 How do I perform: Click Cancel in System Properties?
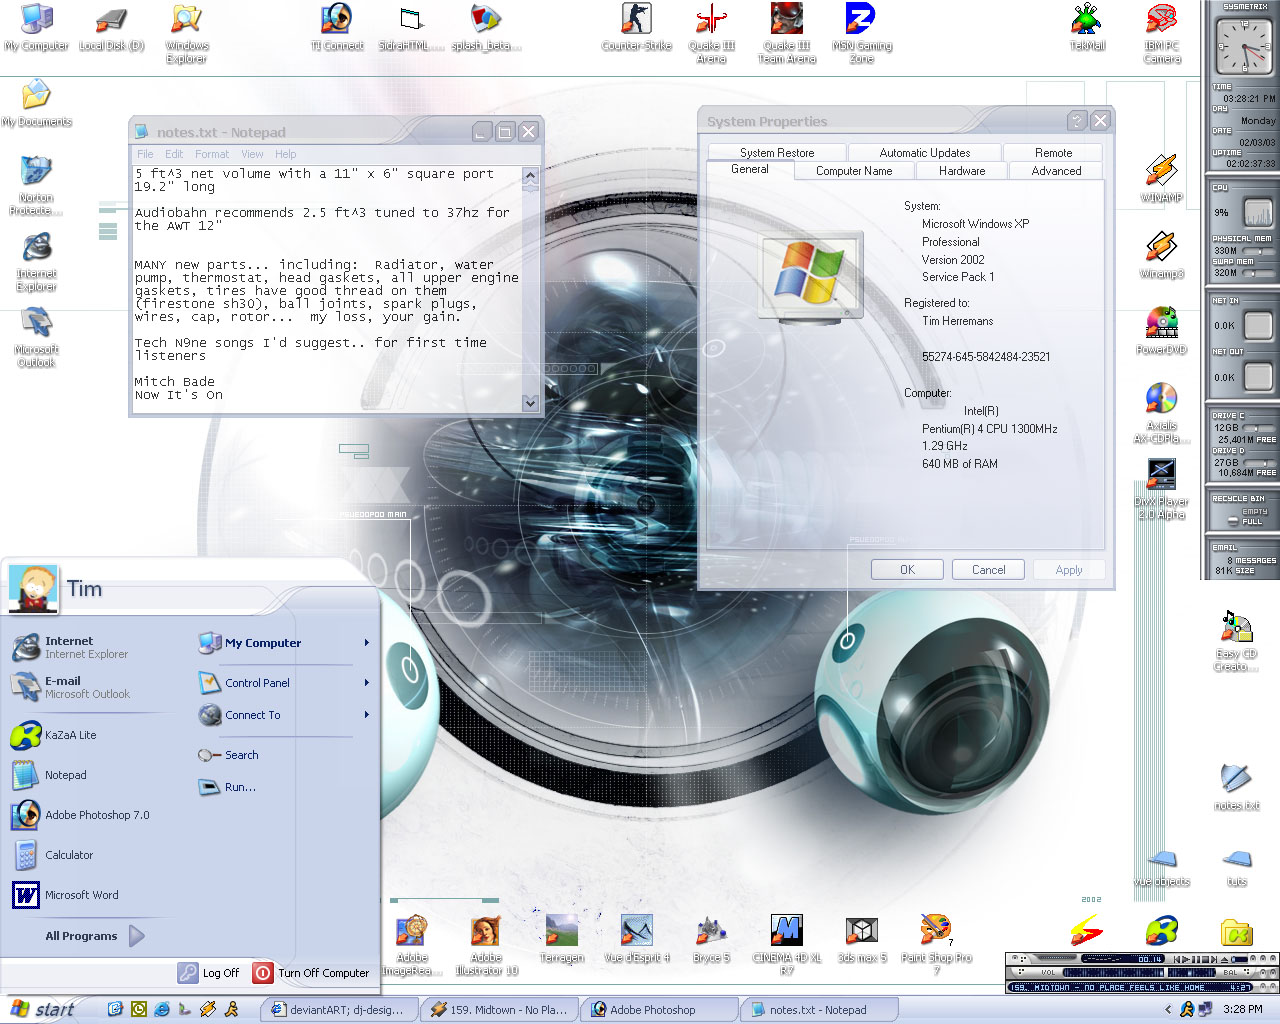(x=989, y=570)
